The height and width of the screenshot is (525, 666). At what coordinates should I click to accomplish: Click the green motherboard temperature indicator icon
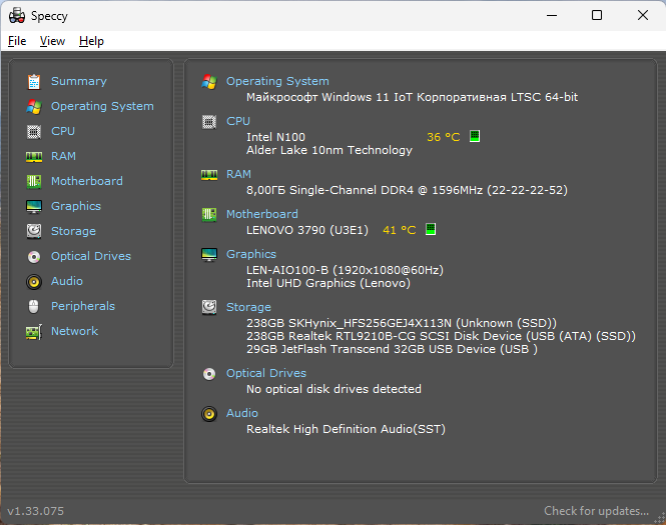[x=431, y=229]
